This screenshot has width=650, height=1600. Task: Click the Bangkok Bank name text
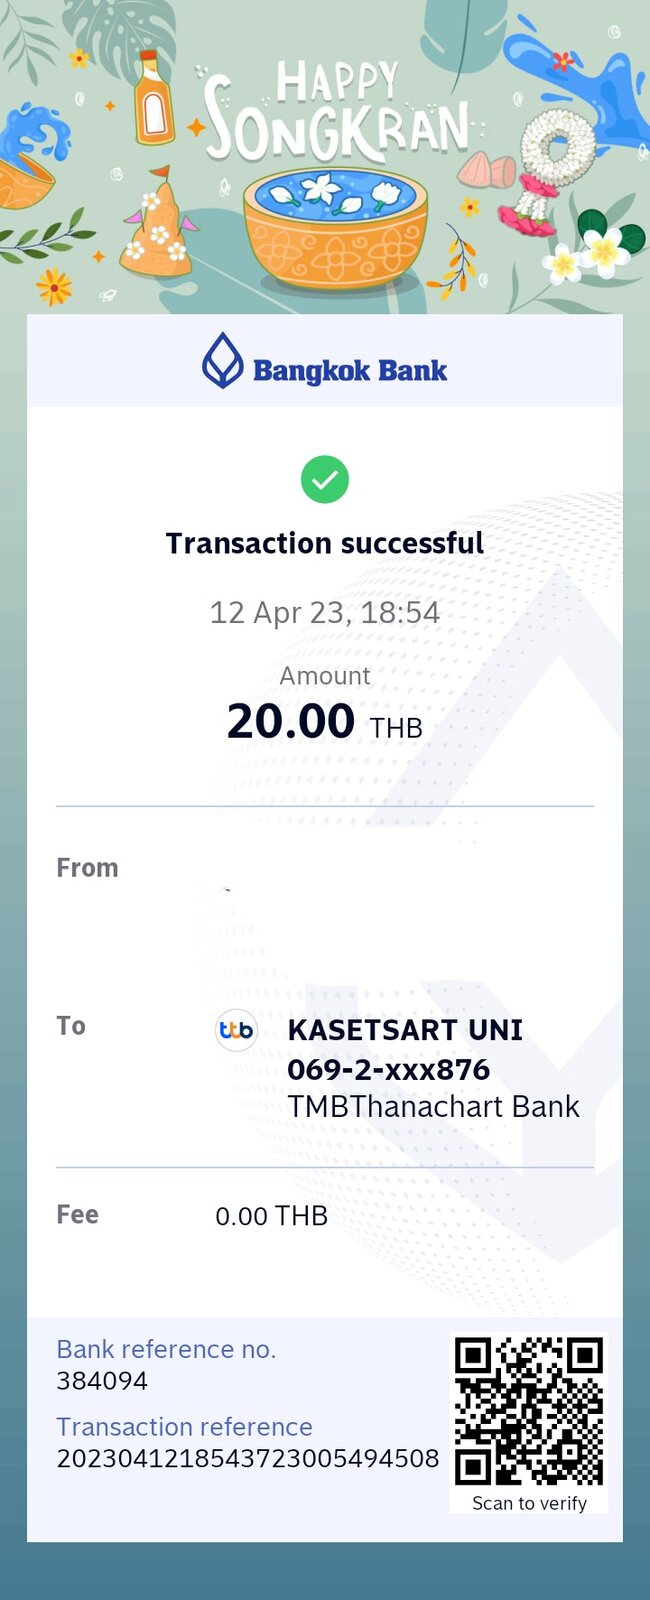point(350,371)
